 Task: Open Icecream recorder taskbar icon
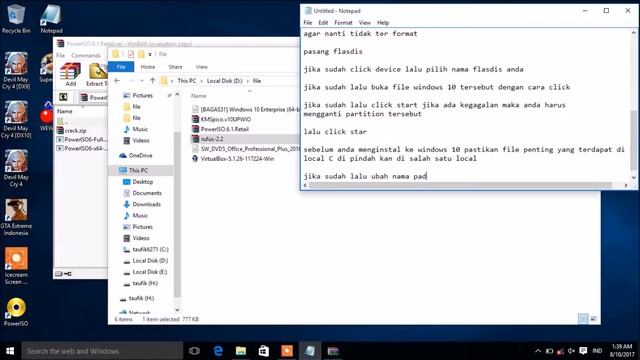coord(287,351)
